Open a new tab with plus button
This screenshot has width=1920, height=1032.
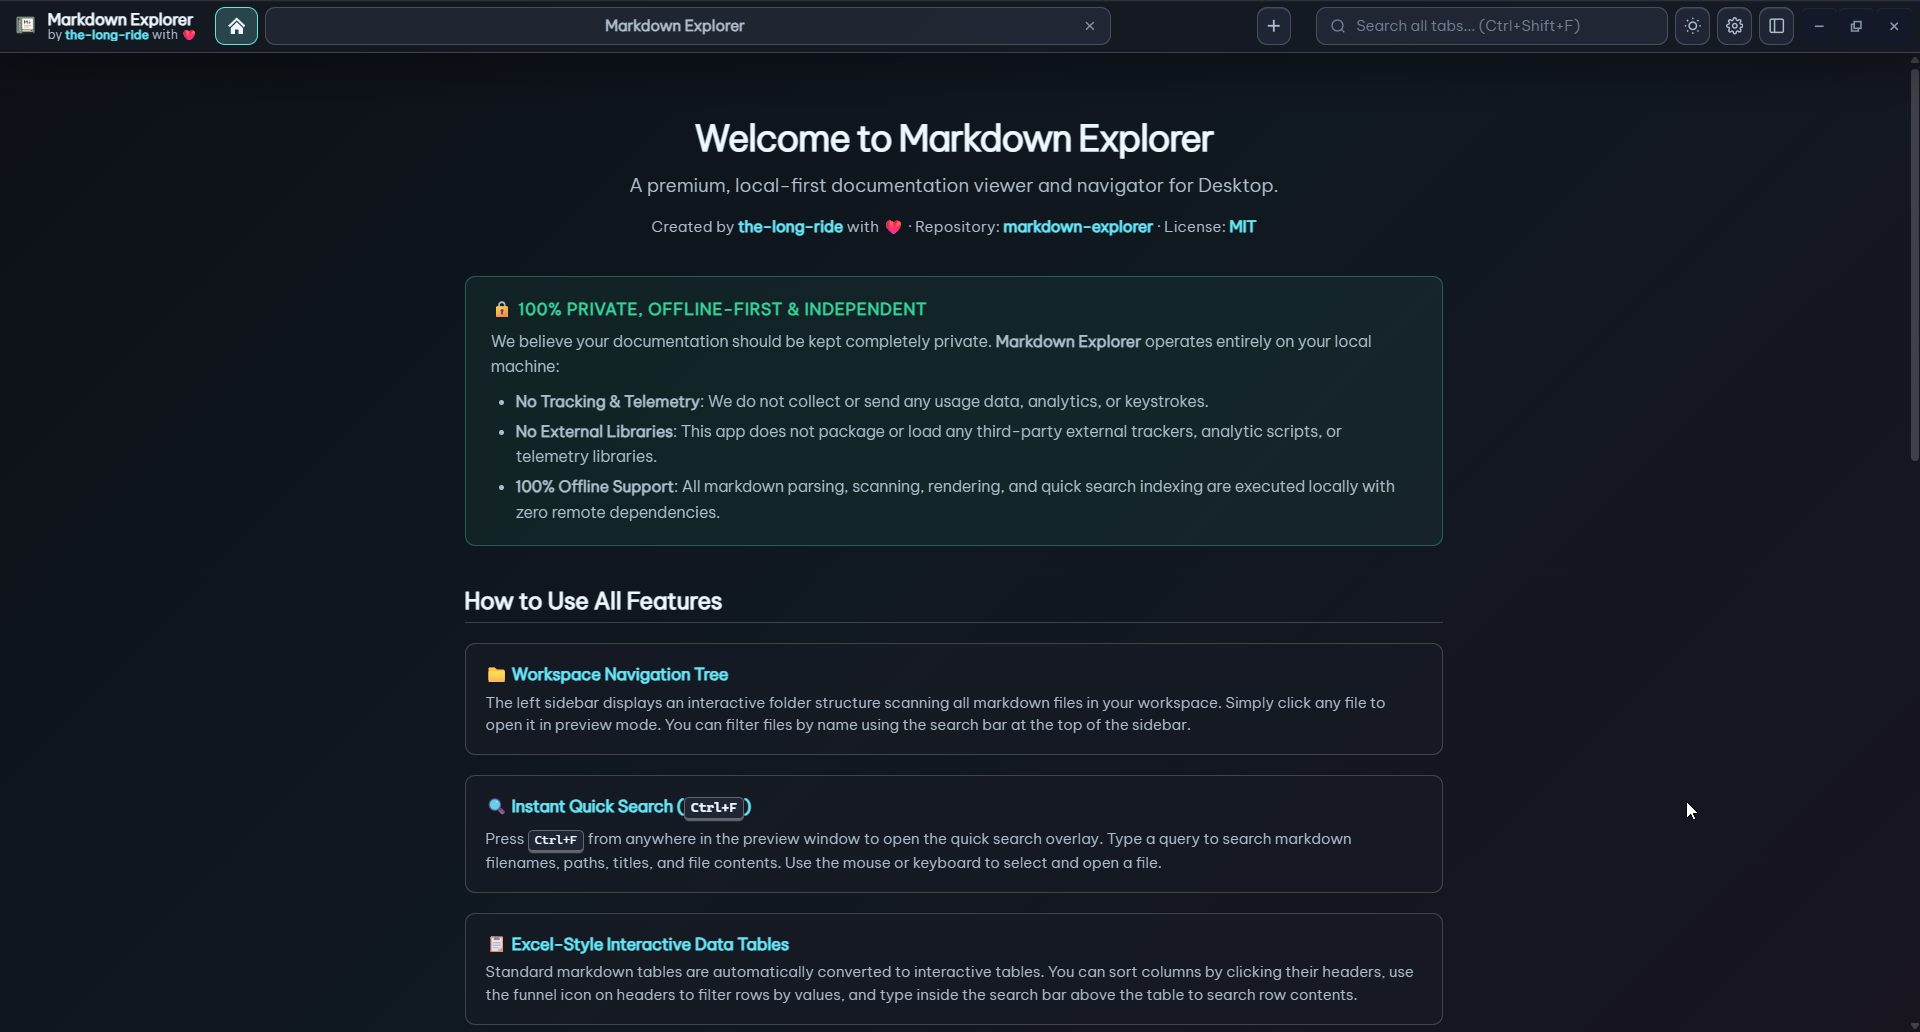1273,26
